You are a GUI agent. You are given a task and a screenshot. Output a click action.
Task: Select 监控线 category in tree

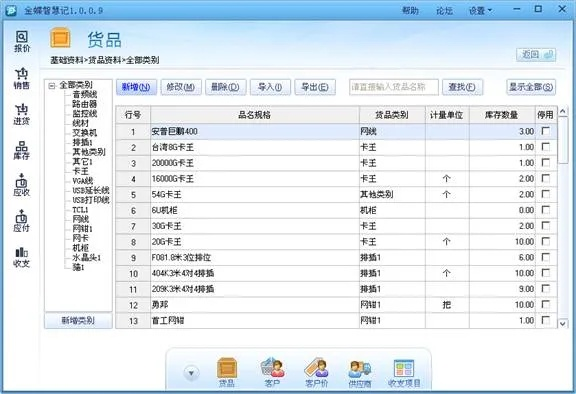pos(84,113)
